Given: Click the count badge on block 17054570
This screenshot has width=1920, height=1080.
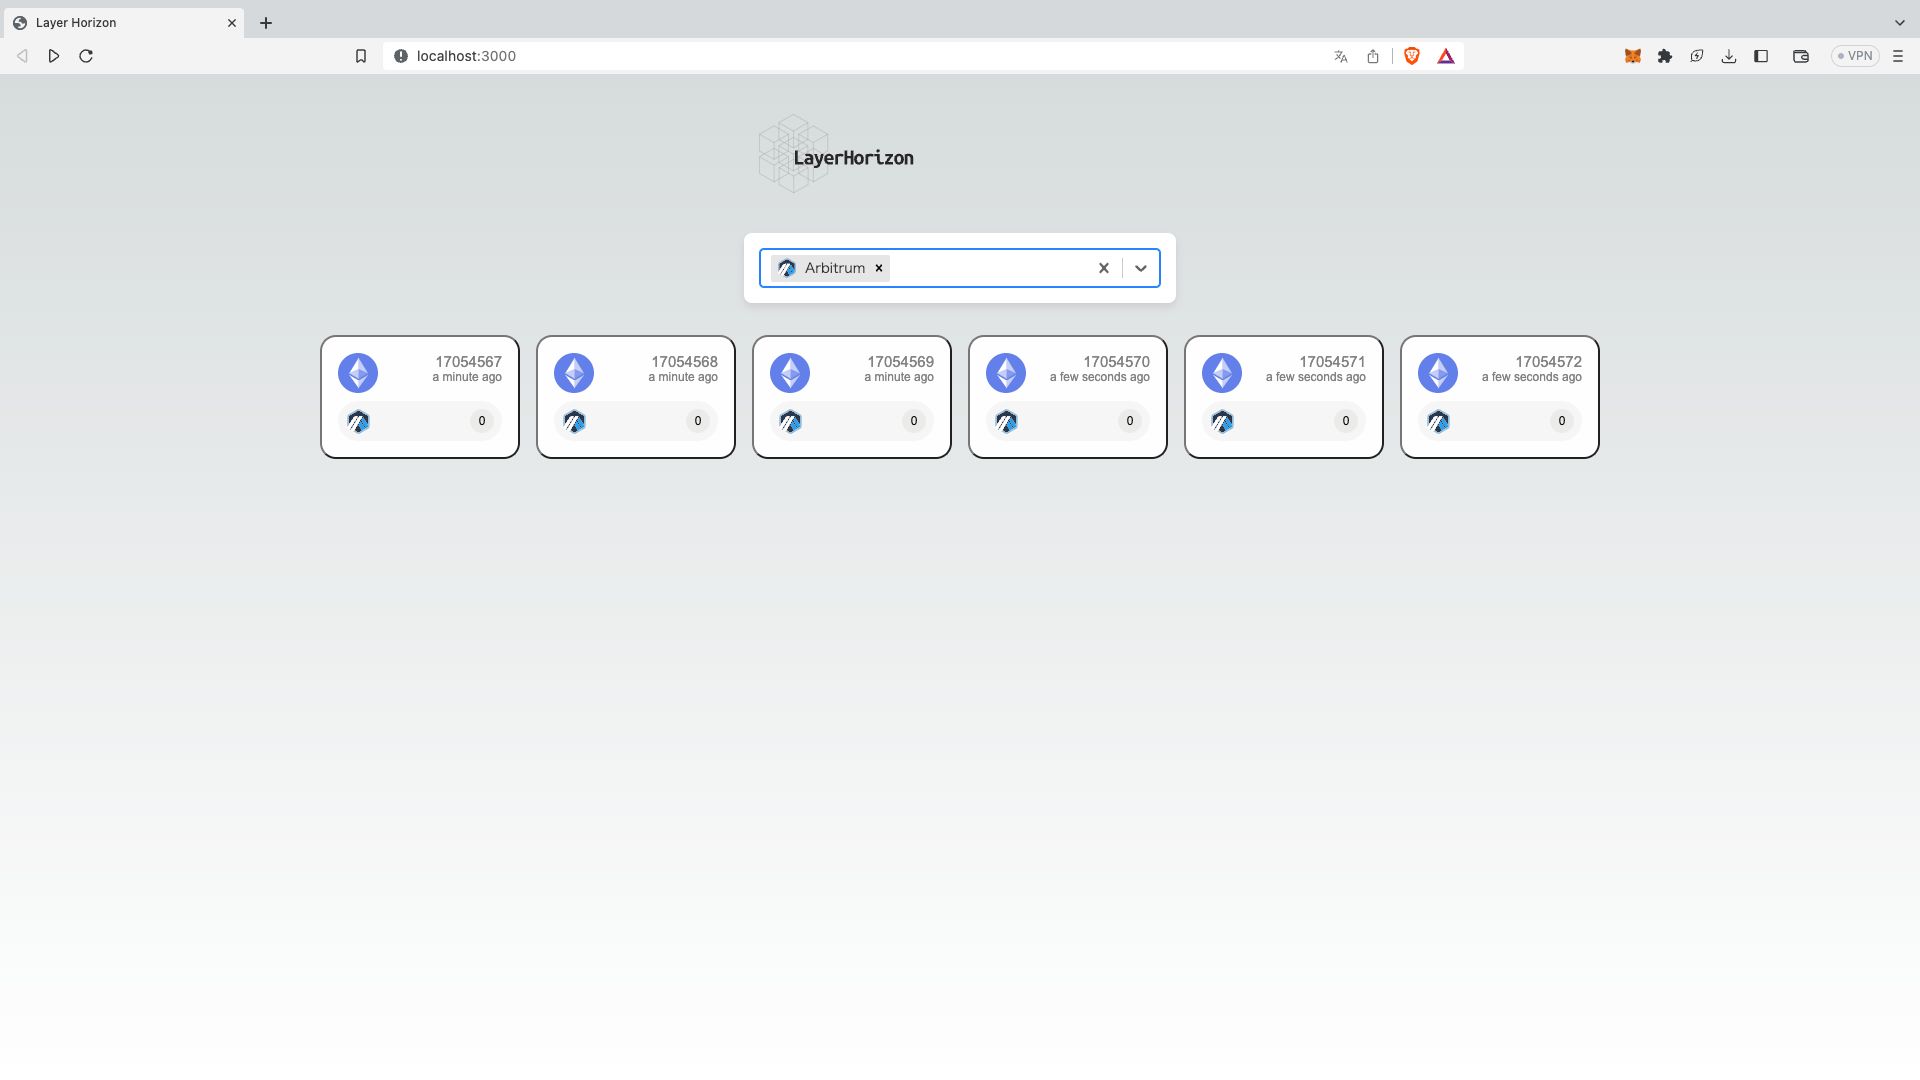Looking at the screenshot, I should coord(1130,421).
